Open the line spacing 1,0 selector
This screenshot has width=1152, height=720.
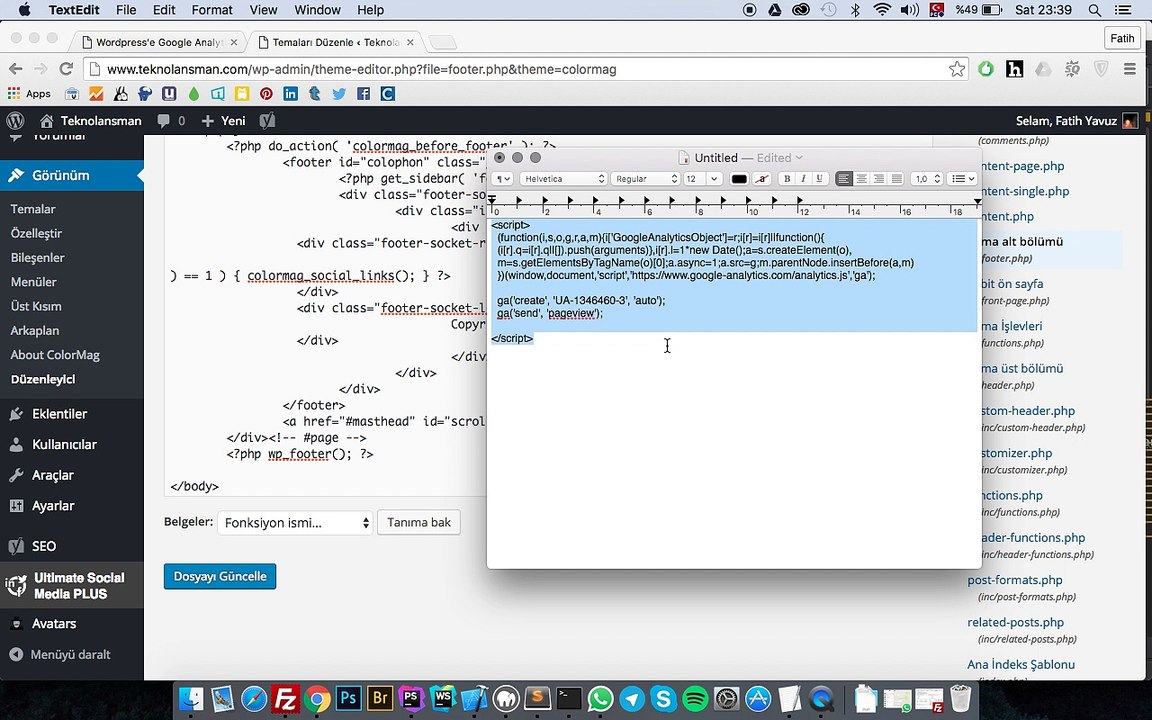tap(926, 179)
